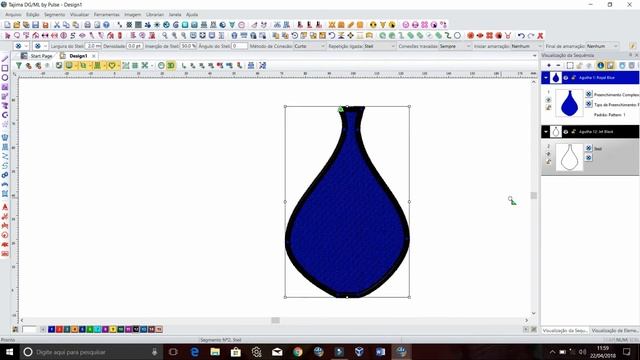Open the Final de amarração Nenhum dropdown

coord(602,46)
